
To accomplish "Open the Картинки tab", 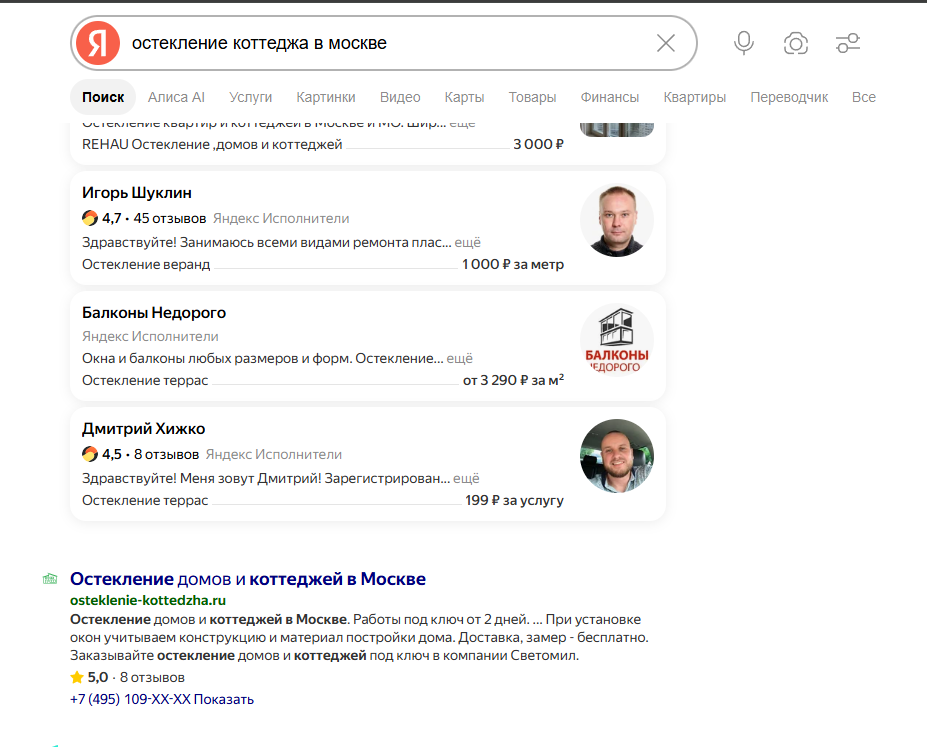I will click(x=326, y=97).
